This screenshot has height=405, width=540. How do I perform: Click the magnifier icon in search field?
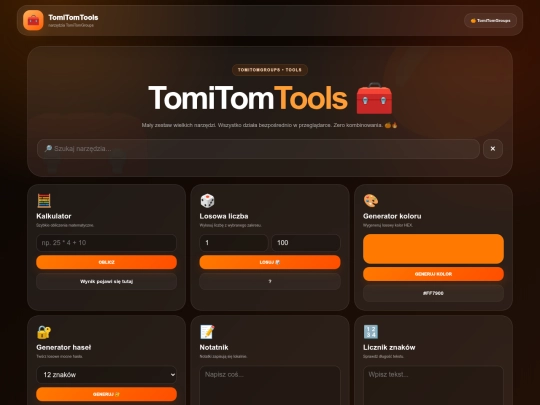click(x=48, y=148)
